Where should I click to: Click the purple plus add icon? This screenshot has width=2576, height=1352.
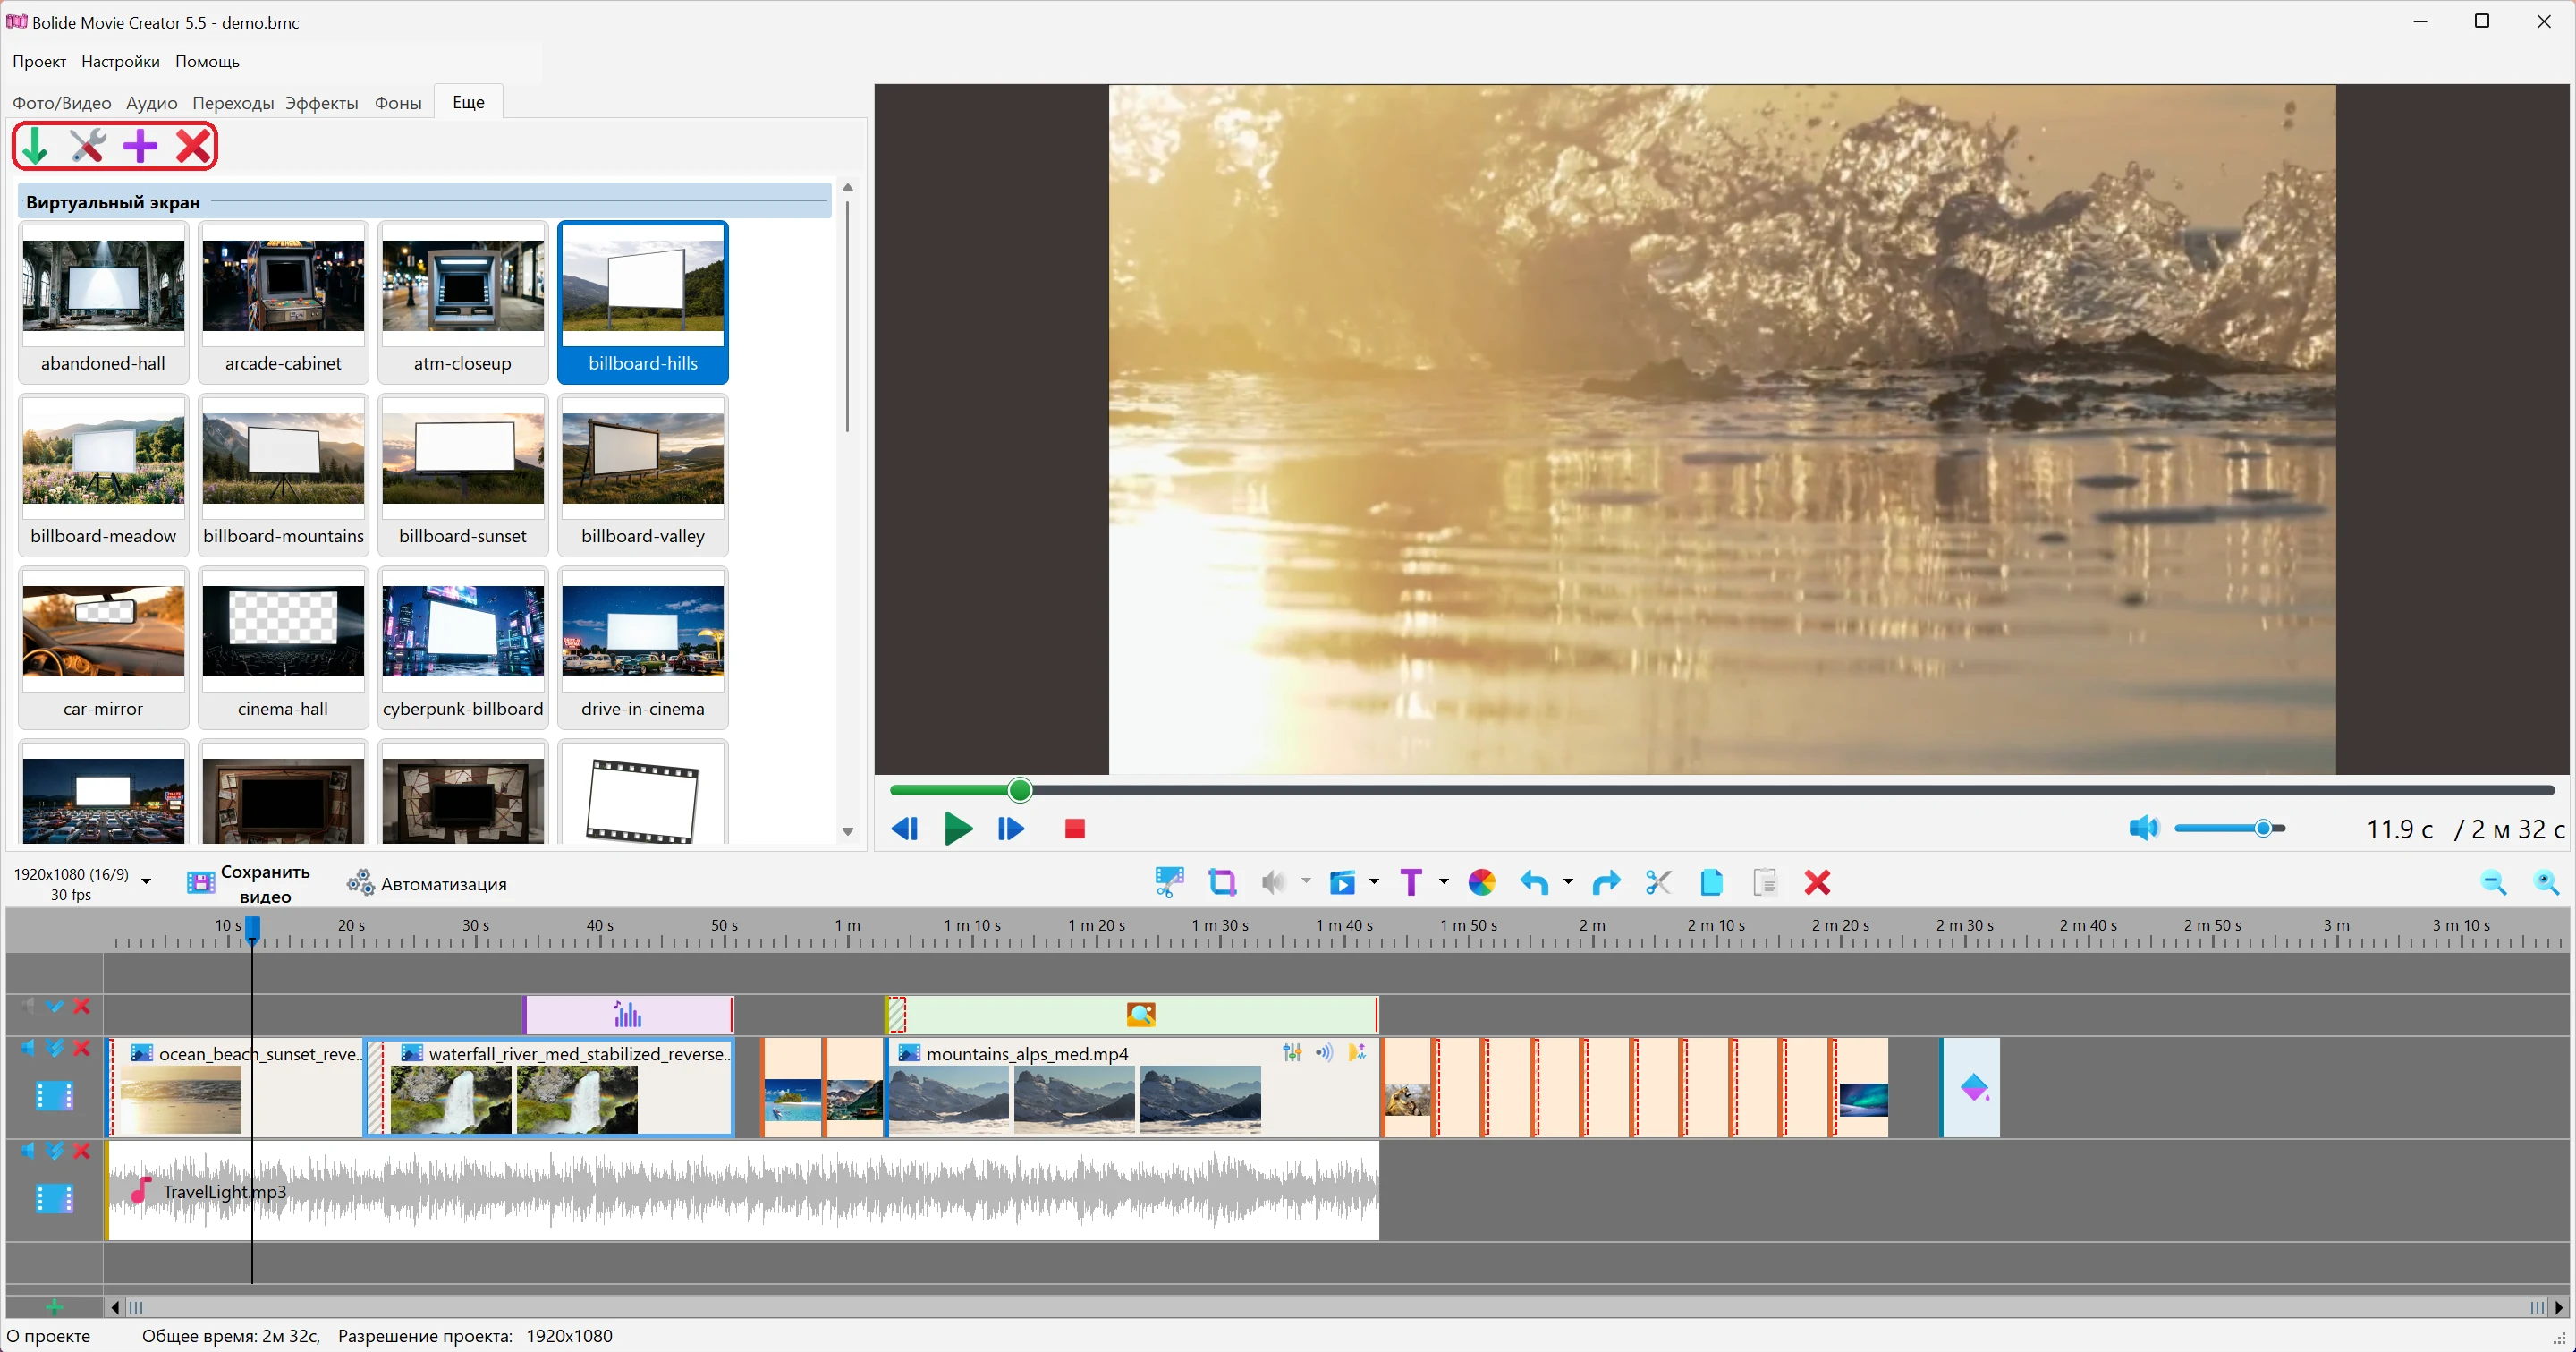140,146
